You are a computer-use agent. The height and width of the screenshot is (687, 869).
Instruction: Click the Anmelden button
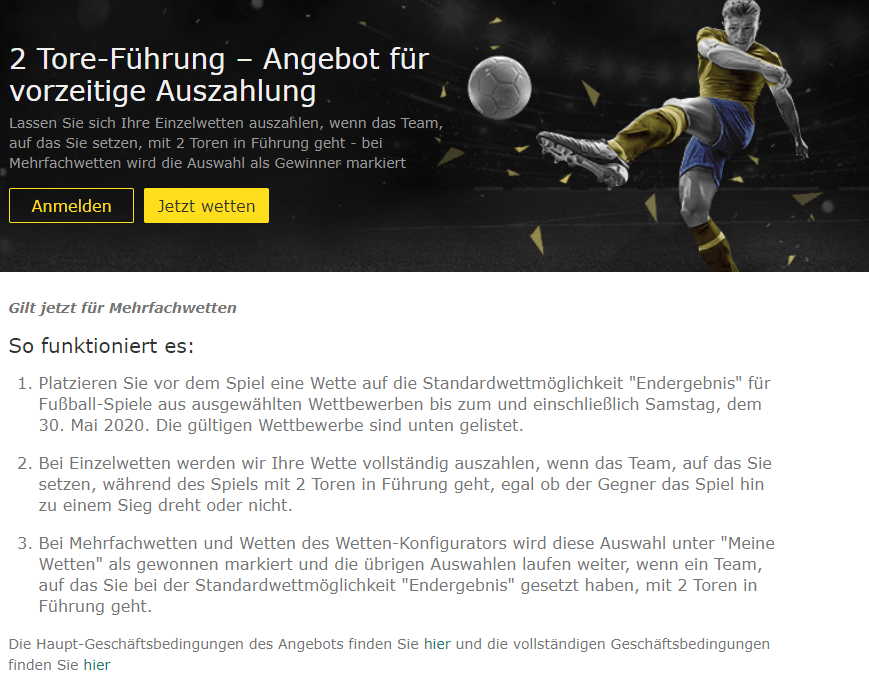71,206
